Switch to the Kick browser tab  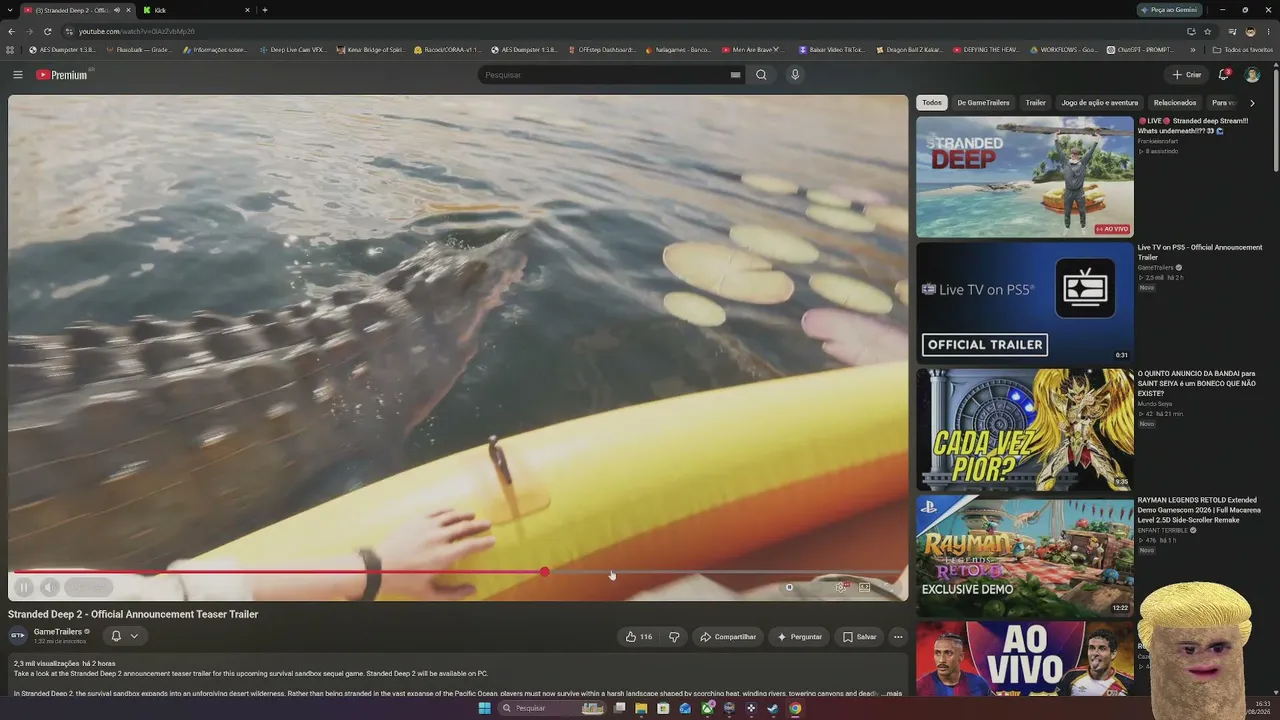click(196, 10)
